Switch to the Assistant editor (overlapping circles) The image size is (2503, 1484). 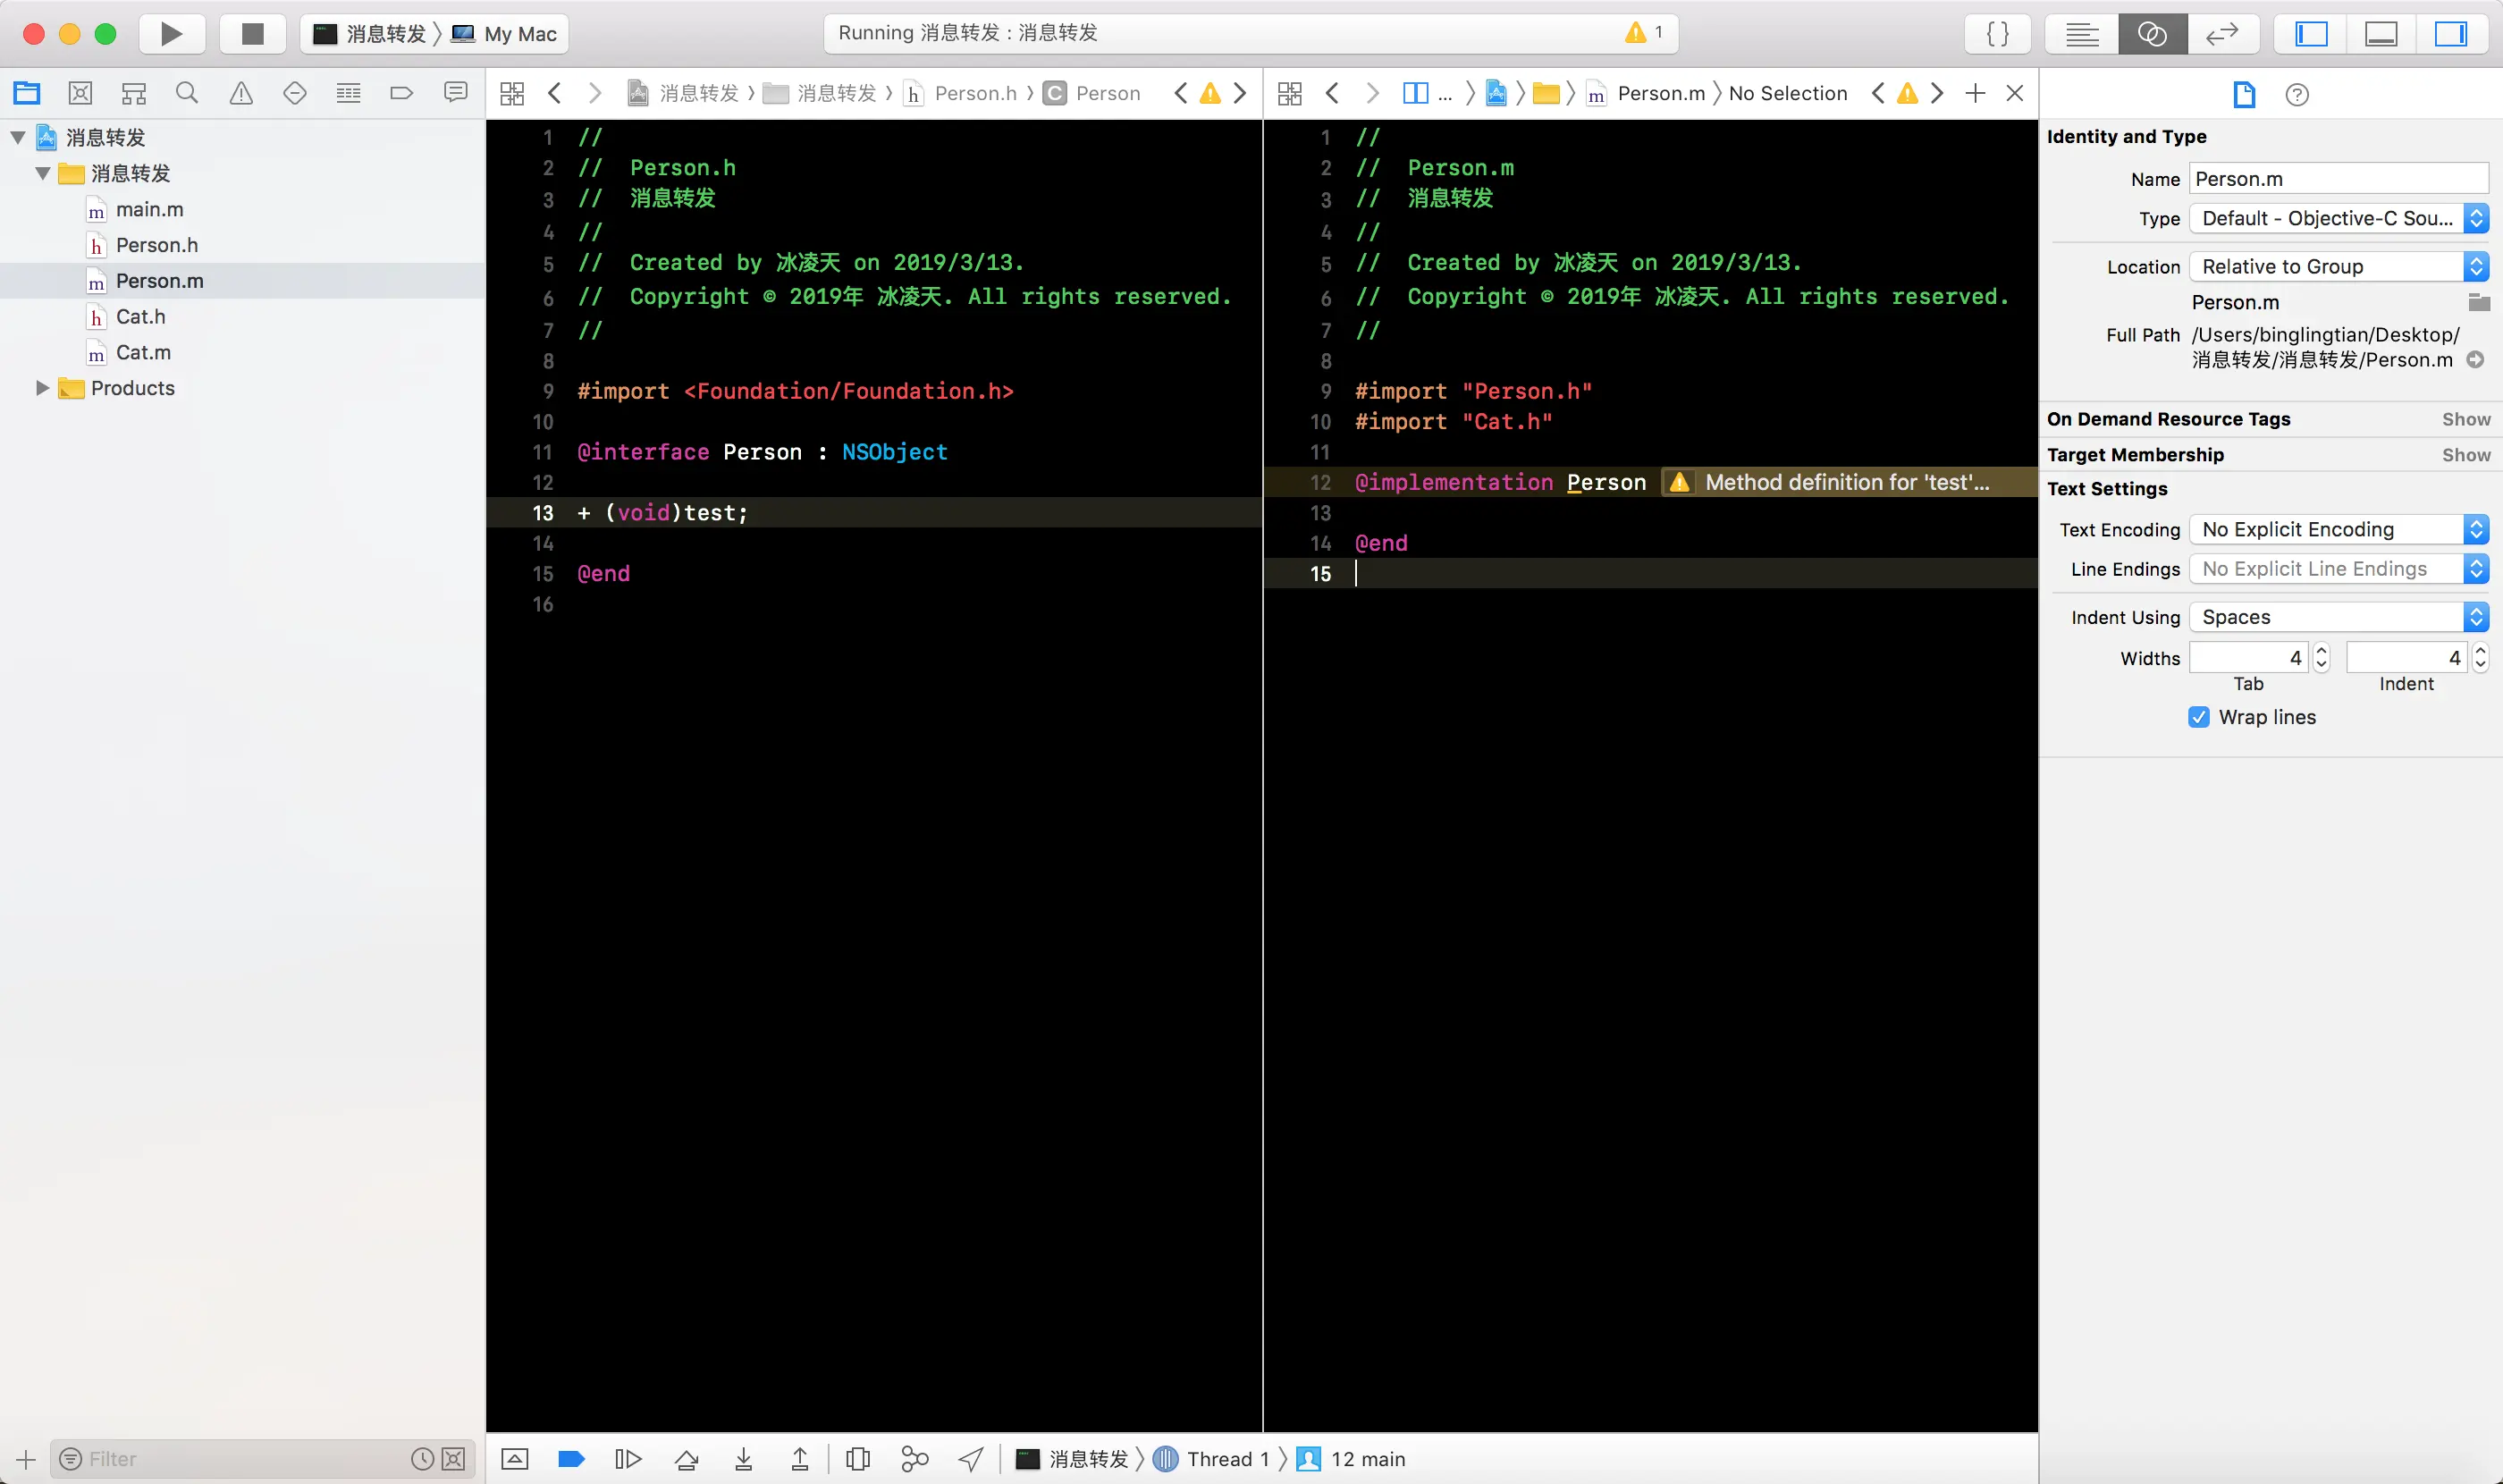coord(2152,34)
